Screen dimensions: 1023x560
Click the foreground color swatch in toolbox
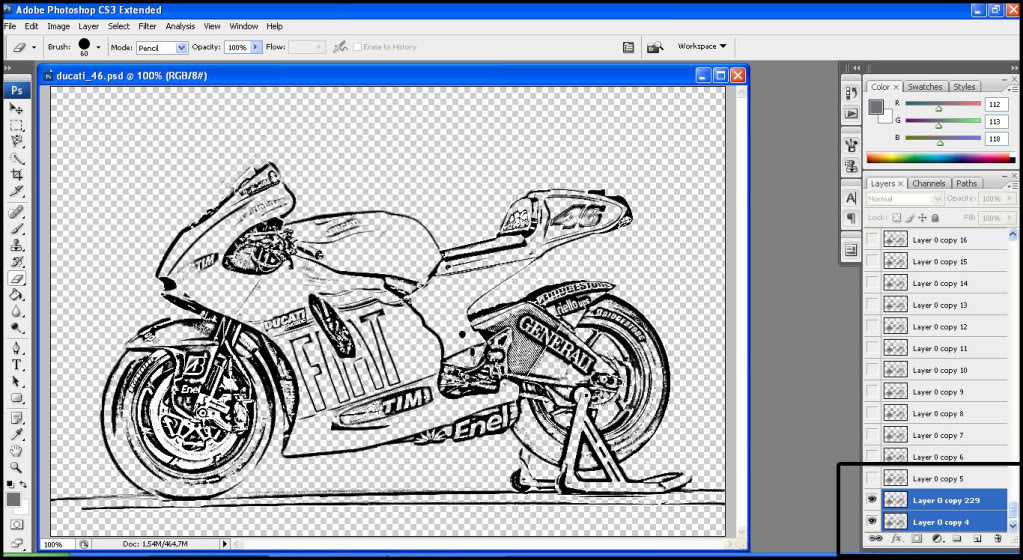coord(13,499)
